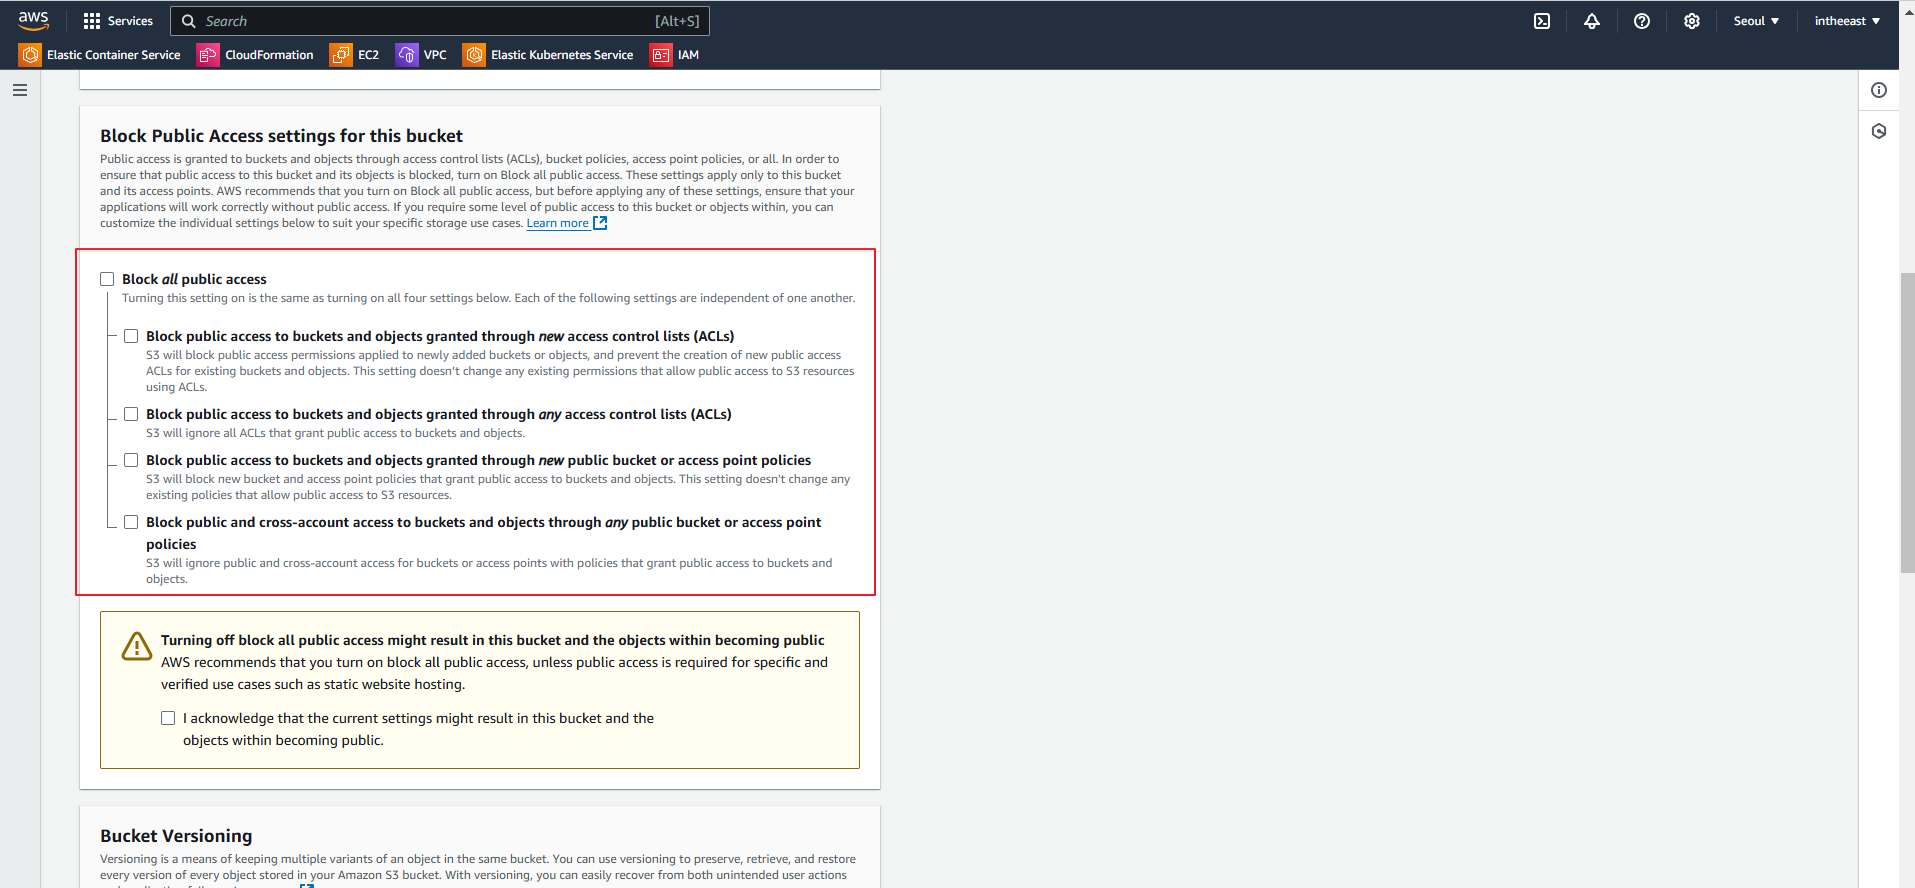Viewport: 1915px width, 888px height.
Task: Open the info panel icon
Action: 1879,90
